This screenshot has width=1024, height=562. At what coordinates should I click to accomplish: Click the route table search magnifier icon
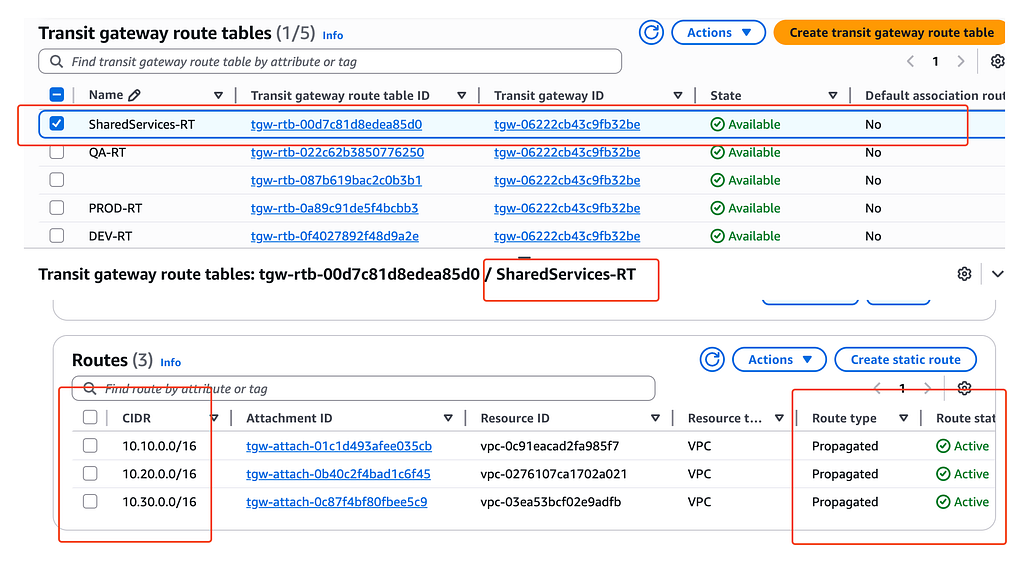point(57,61)
